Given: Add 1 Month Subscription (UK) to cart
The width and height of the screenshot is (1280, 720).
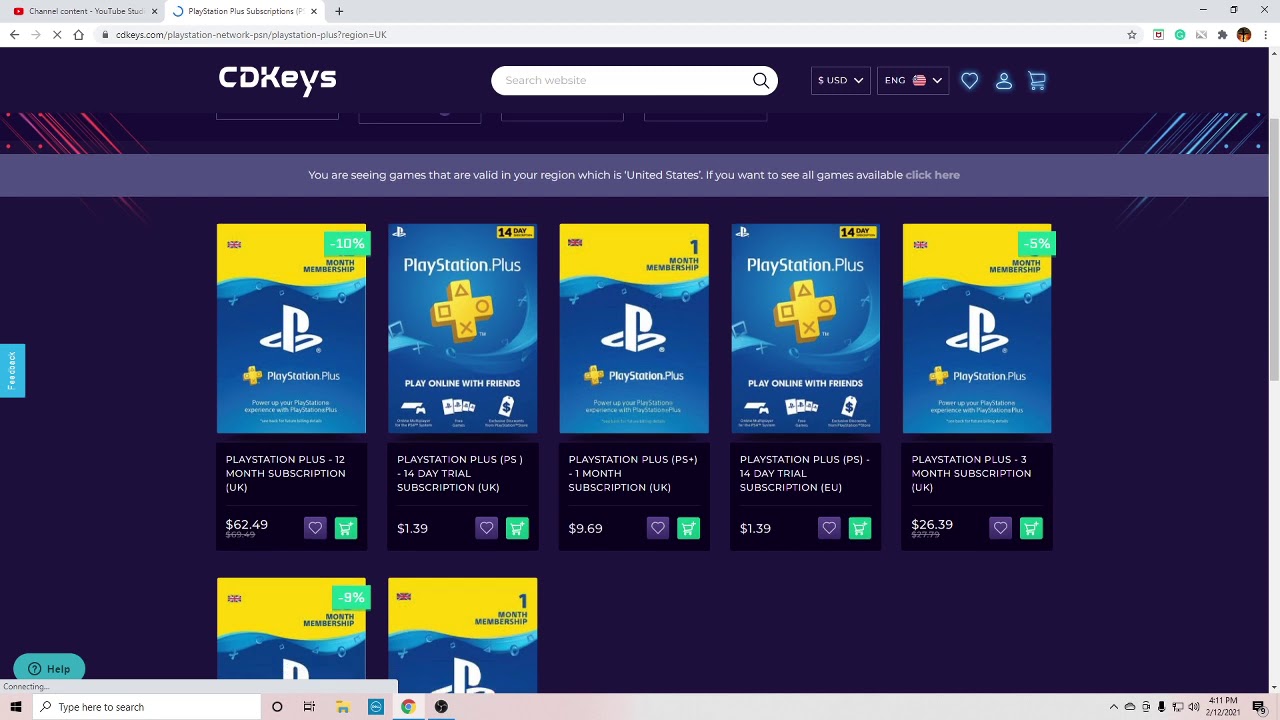Looking at the screenshot, I should 688,528.
